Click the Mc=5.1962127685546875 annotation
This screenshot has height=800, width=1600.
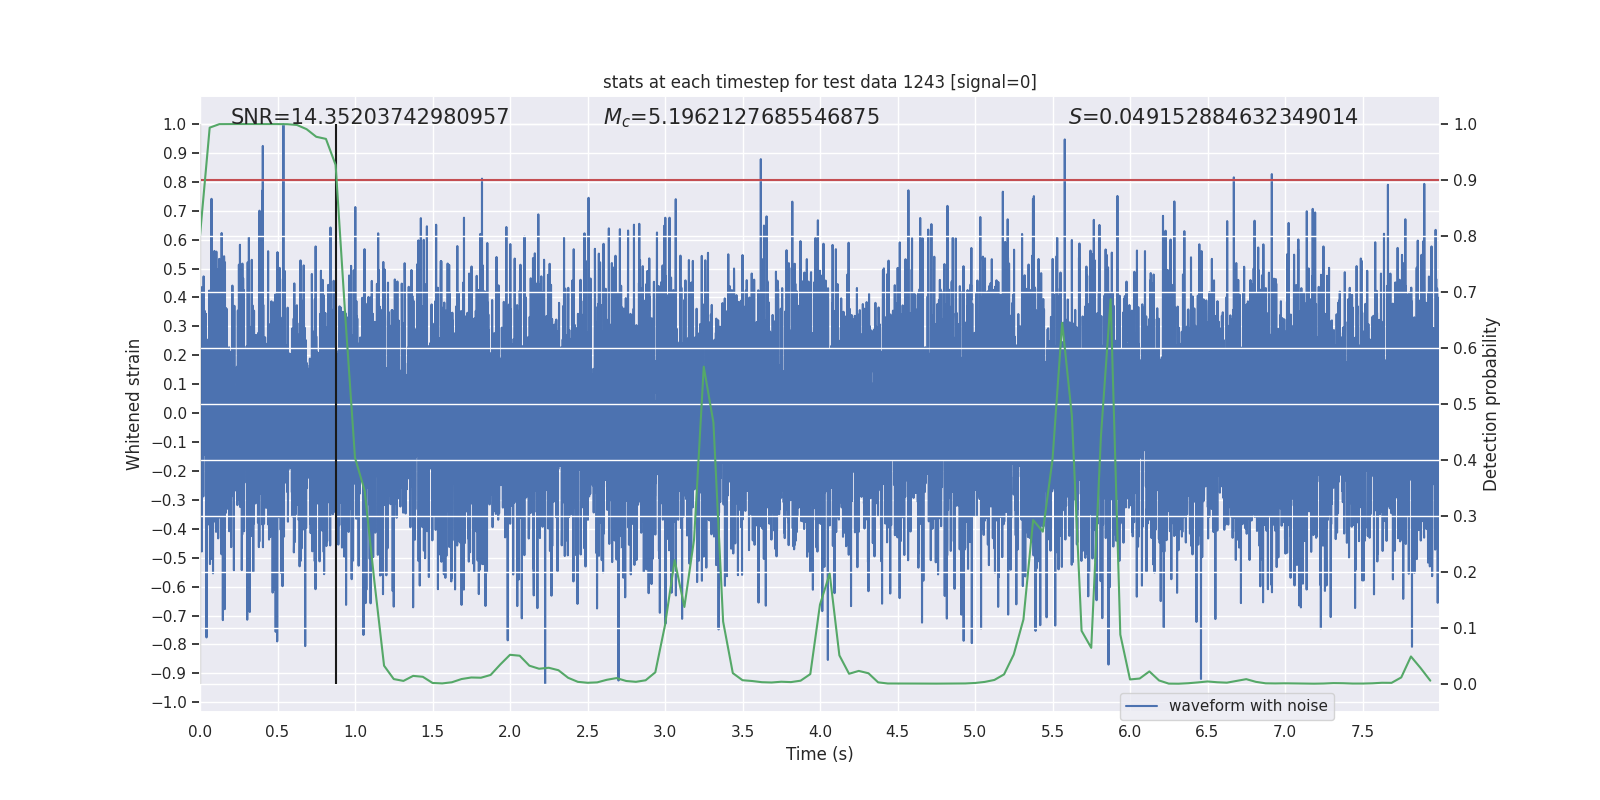point(741,117)
